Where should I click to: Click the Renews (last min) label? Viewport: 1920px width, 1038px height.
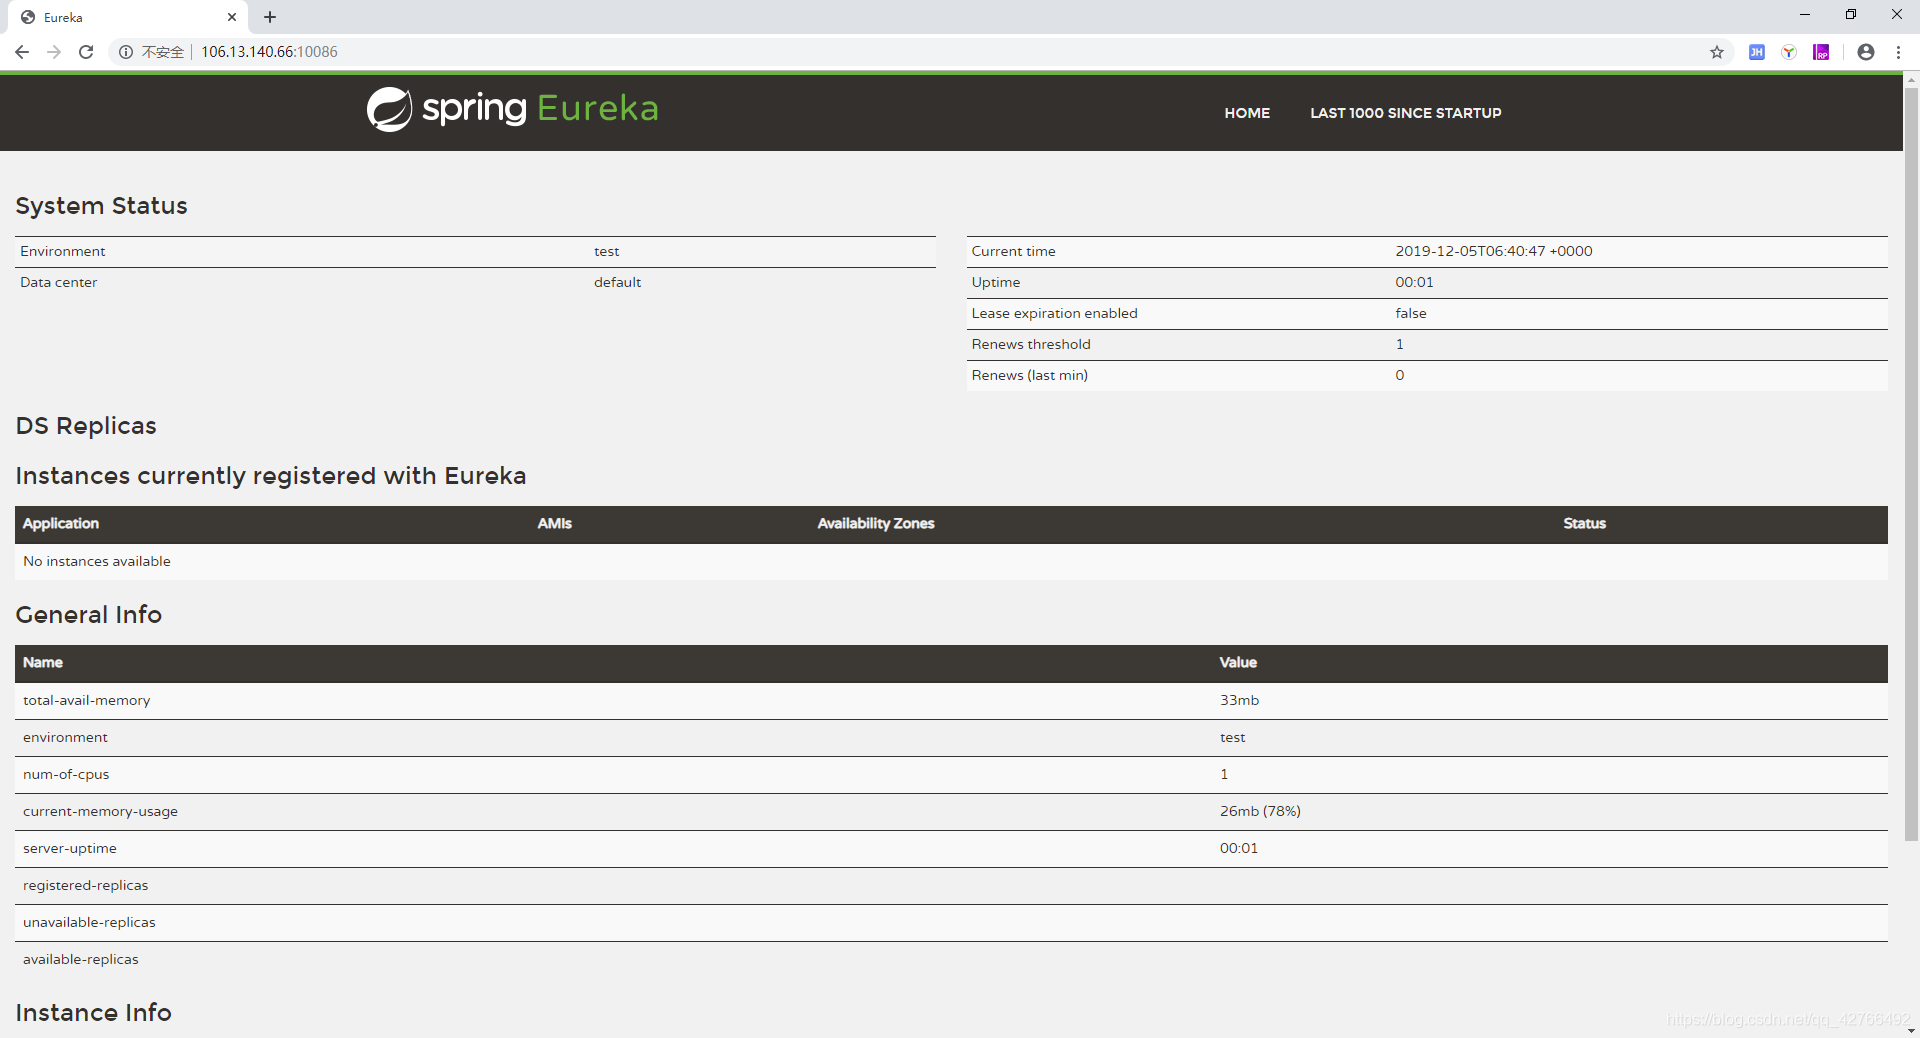pyautogui.click(x=1029, y=375)
